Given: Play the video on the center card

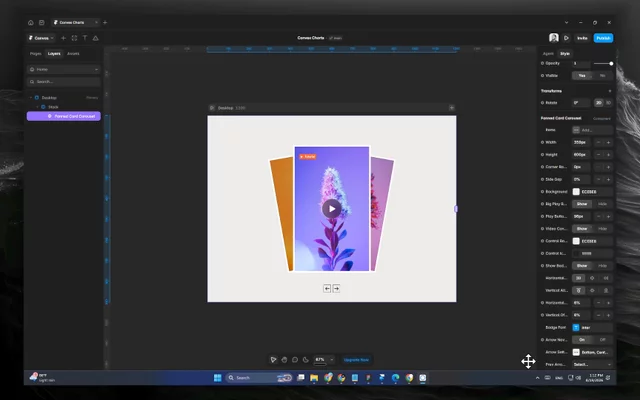Looking at the screenshot, I should [x=332, y=209].
